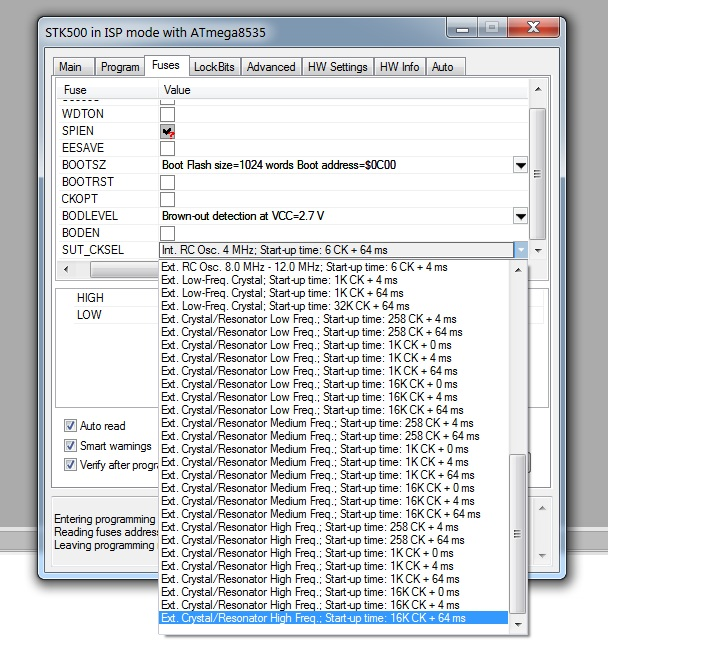Choose High Freq. 258 CK + 4 ms option
Screen dimensions: 712x654
(x=334, y=527)
